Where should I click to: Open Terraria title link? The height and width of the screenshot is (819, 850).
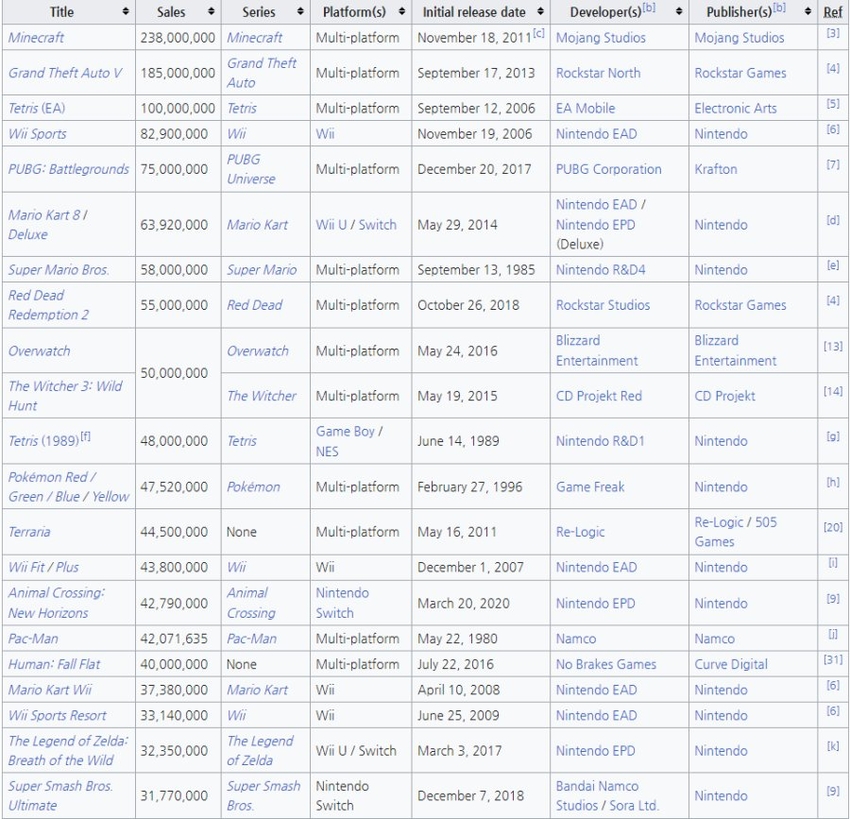click(x=29, y=532)
